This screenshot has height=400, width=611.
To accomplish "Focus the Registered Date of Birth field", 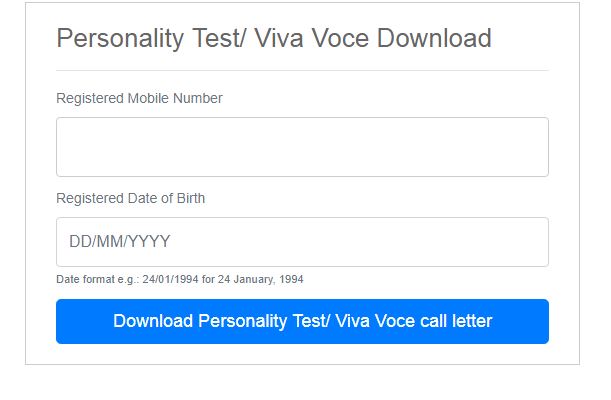I will (x=302, y=242).
